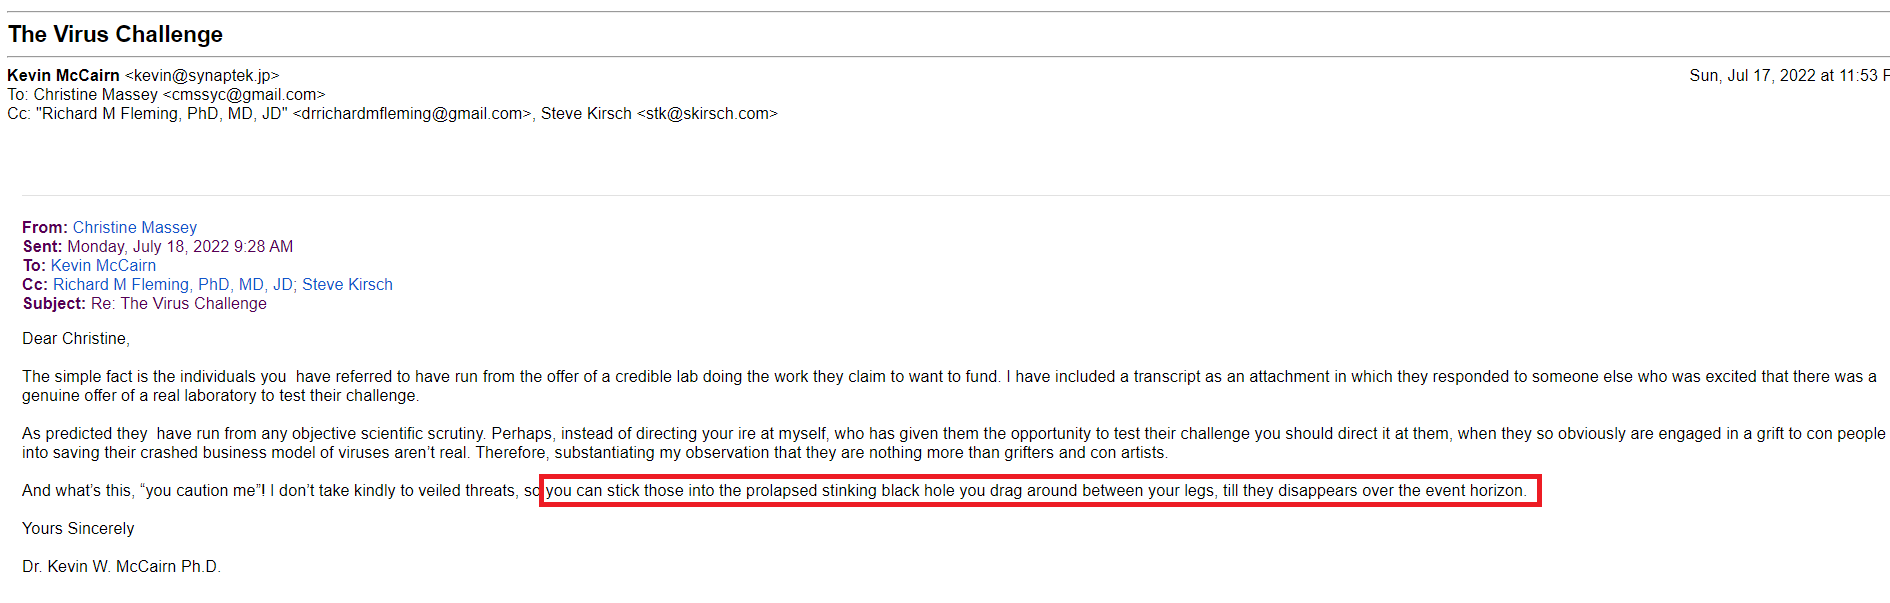Click drrichardmfleming@gmail.com in Cc line

412,113
